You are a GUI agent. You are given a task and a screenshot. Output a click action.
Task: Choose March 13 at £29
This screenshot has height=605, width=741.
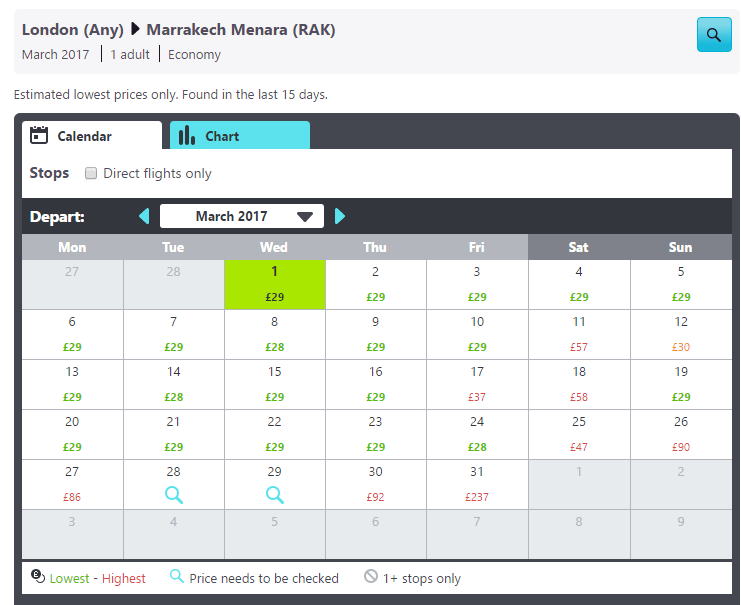[x=72, y=385]
